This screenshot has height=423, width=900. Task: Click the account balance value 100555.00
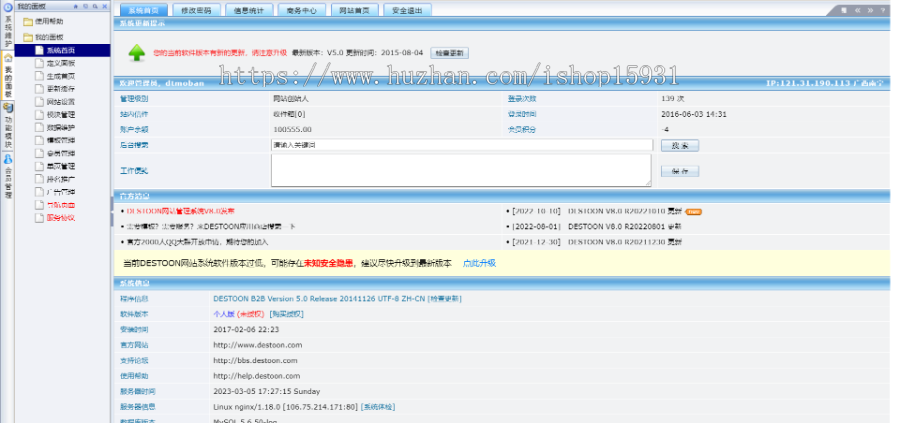[292, 130]
